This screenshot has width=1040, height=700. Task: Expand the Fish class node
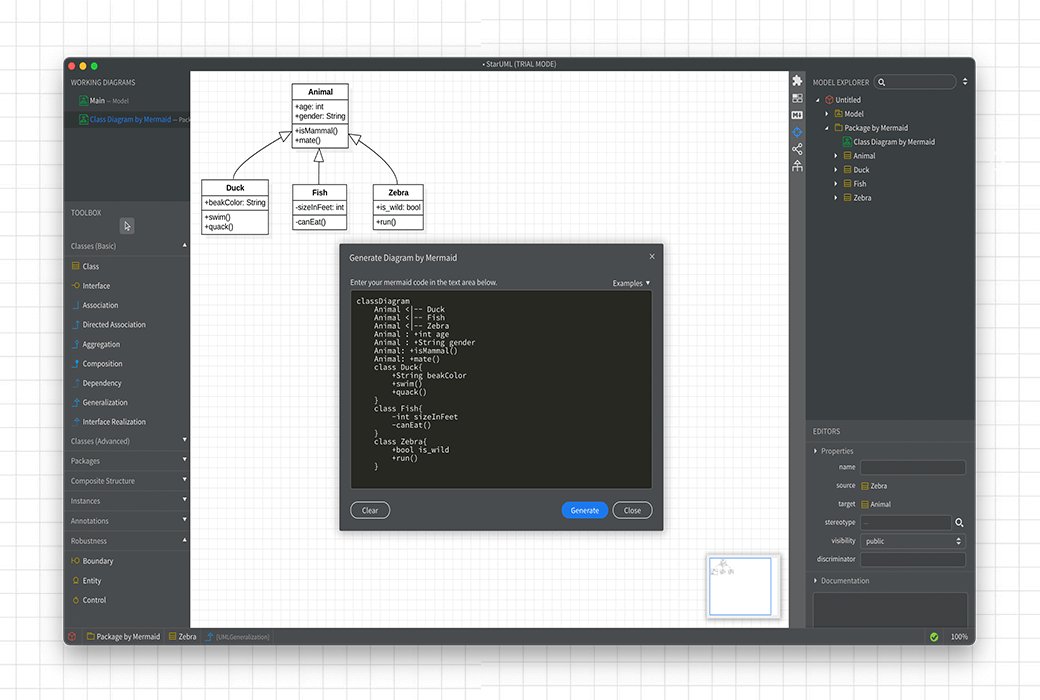(836, 184)
